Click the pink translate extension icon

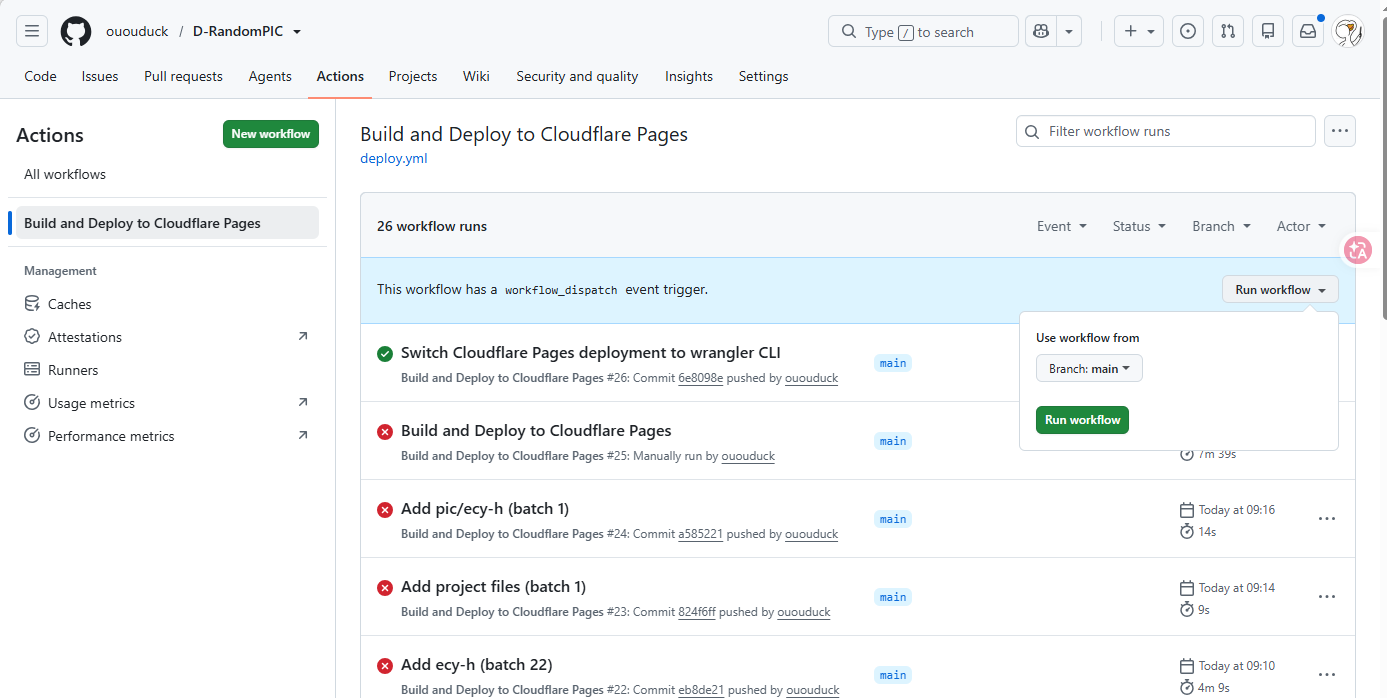click(1357, 250)
